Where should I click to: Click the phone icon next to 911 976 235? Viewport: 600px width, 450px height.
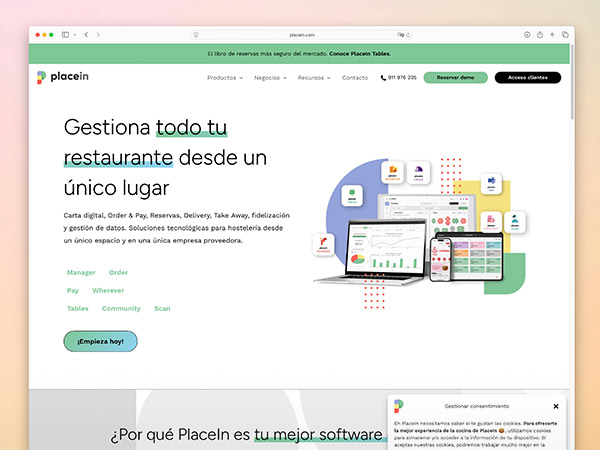point(383,78)
